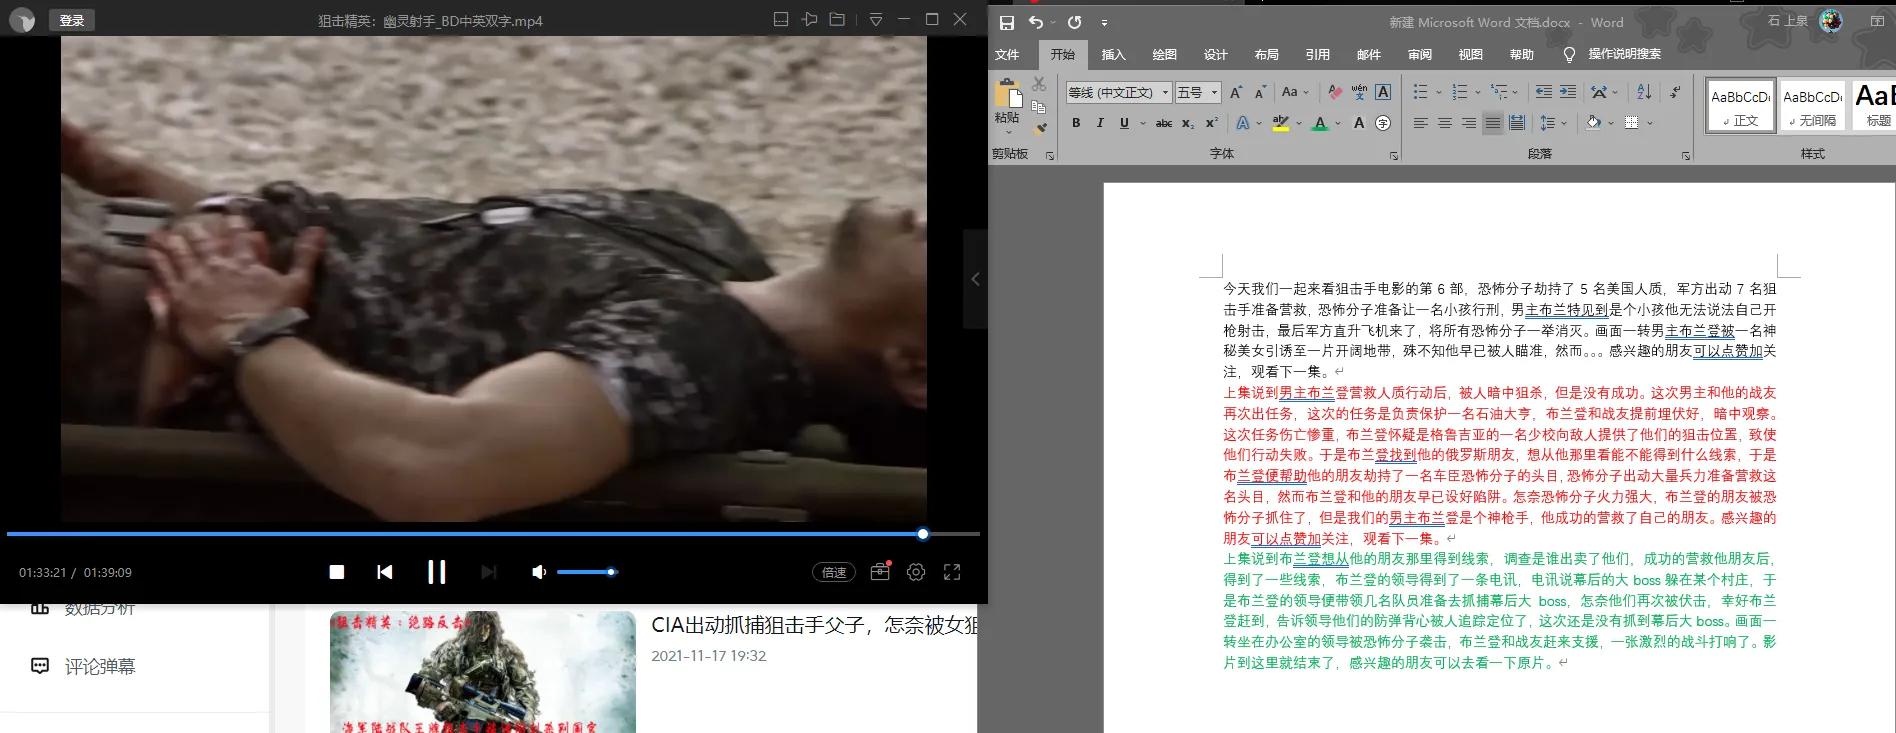Expand the player side panel arrow
The height and width of the screenshot is (733, 1896).
pyautogui.click(x=975, y=279)
